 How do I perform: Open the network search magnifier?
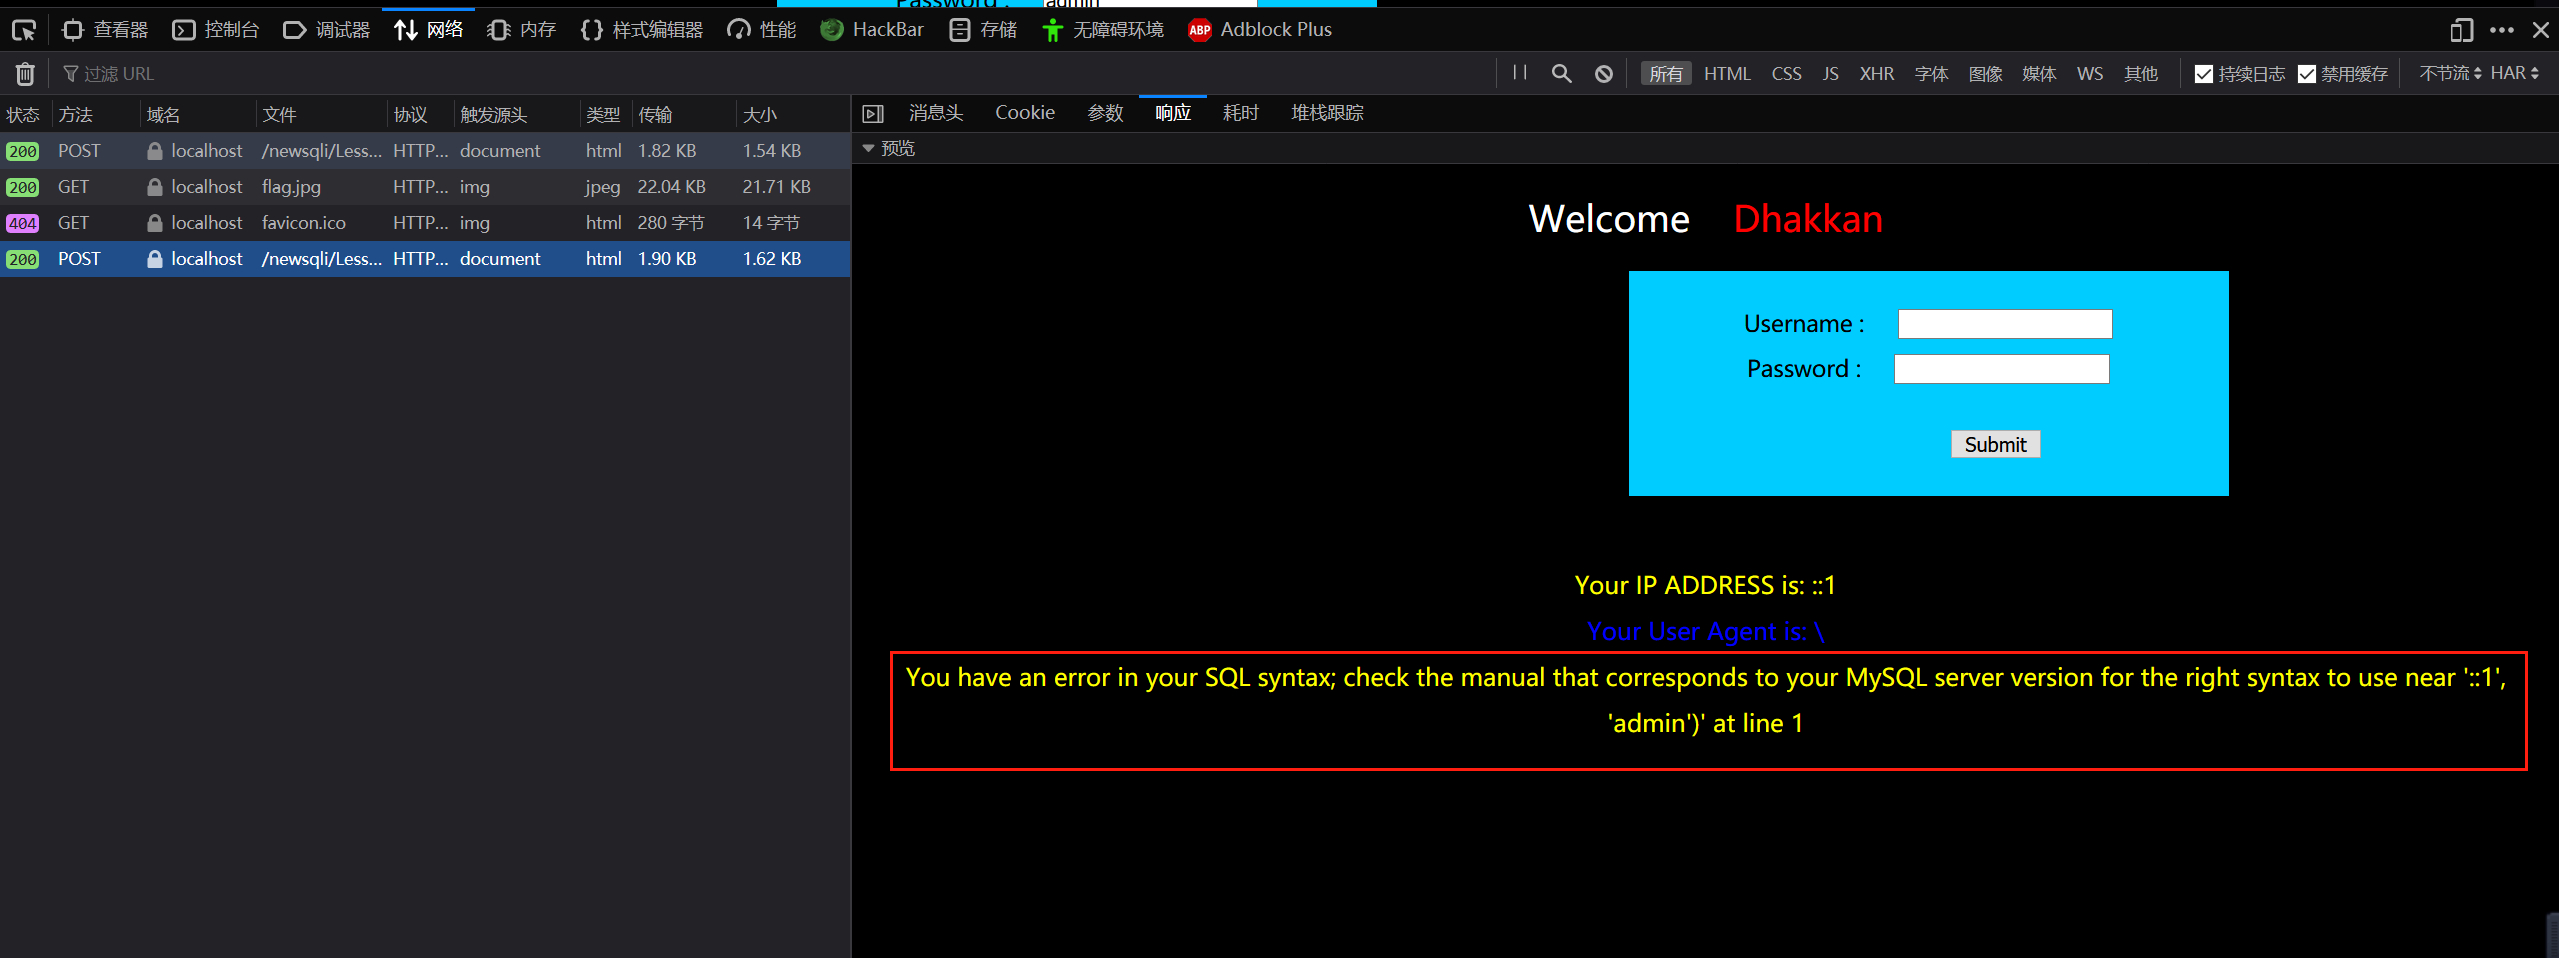click(x=1561, y=74)
